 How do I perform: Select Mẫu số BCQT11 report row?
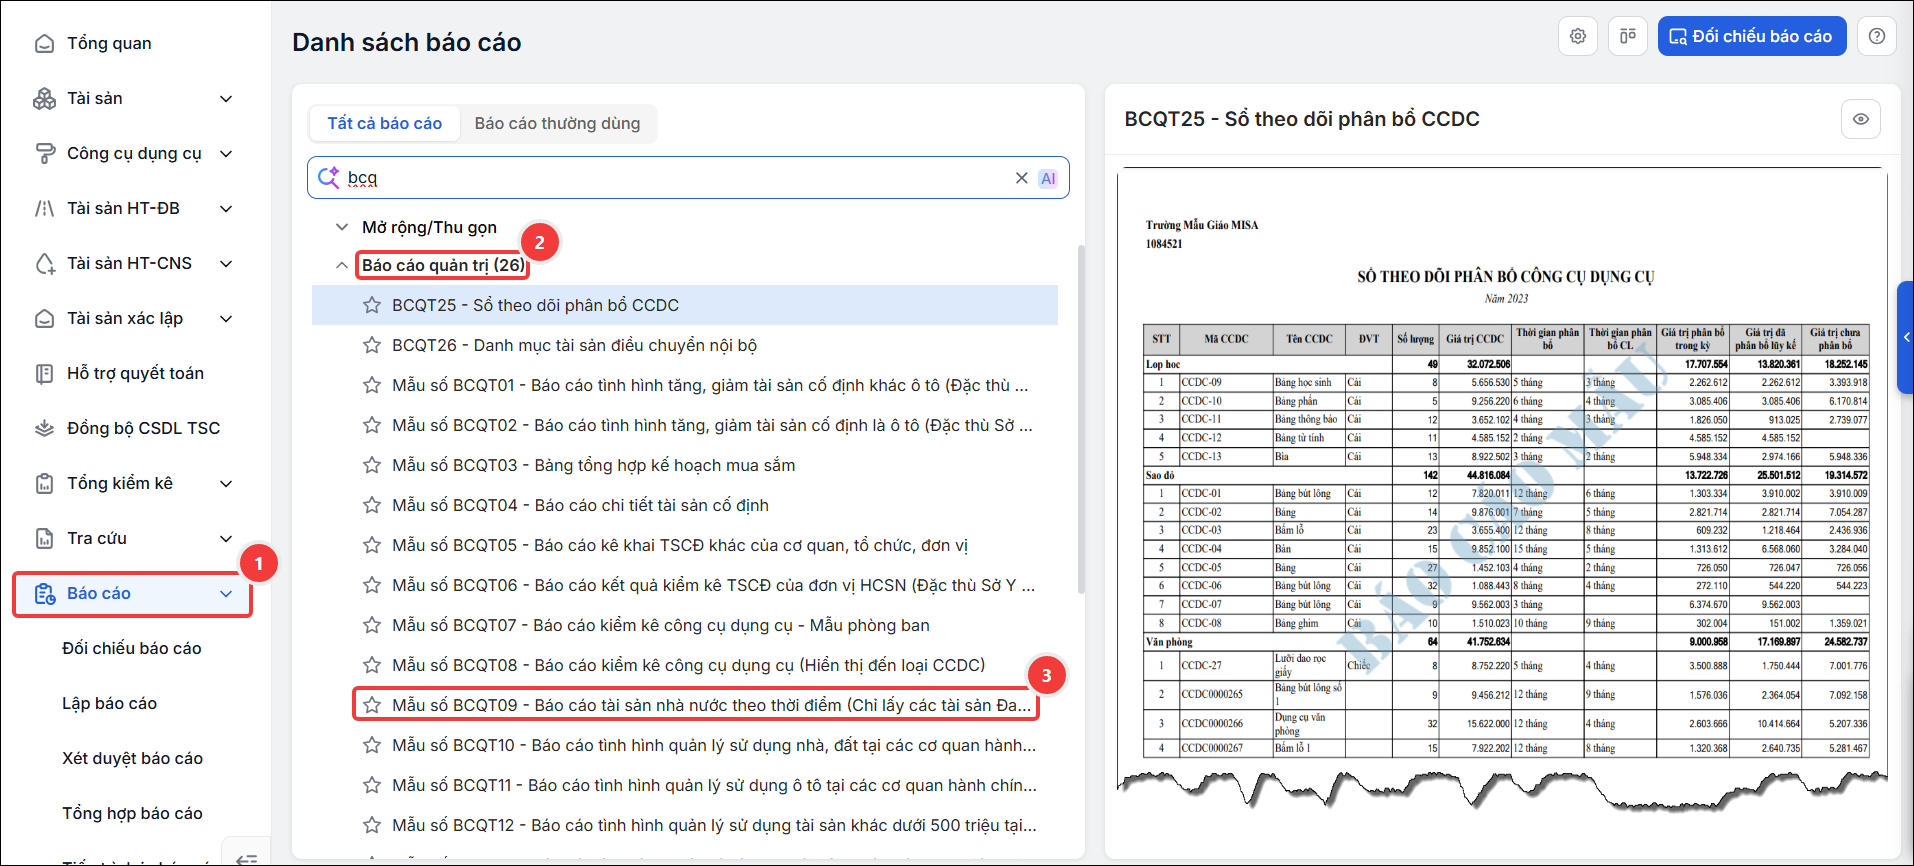pyautogui.click(x=685, y=785)
